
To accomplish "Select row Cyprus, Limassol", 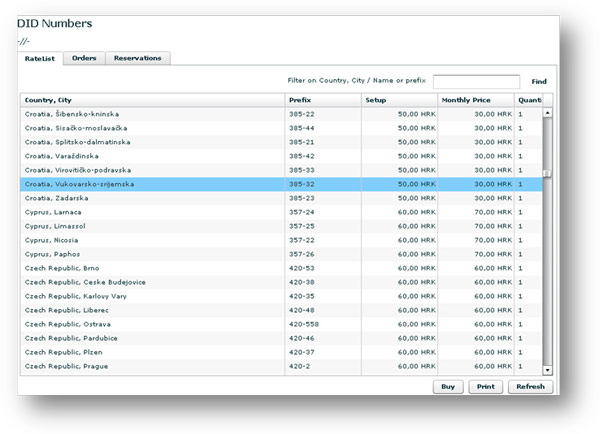I will (281, 226).
